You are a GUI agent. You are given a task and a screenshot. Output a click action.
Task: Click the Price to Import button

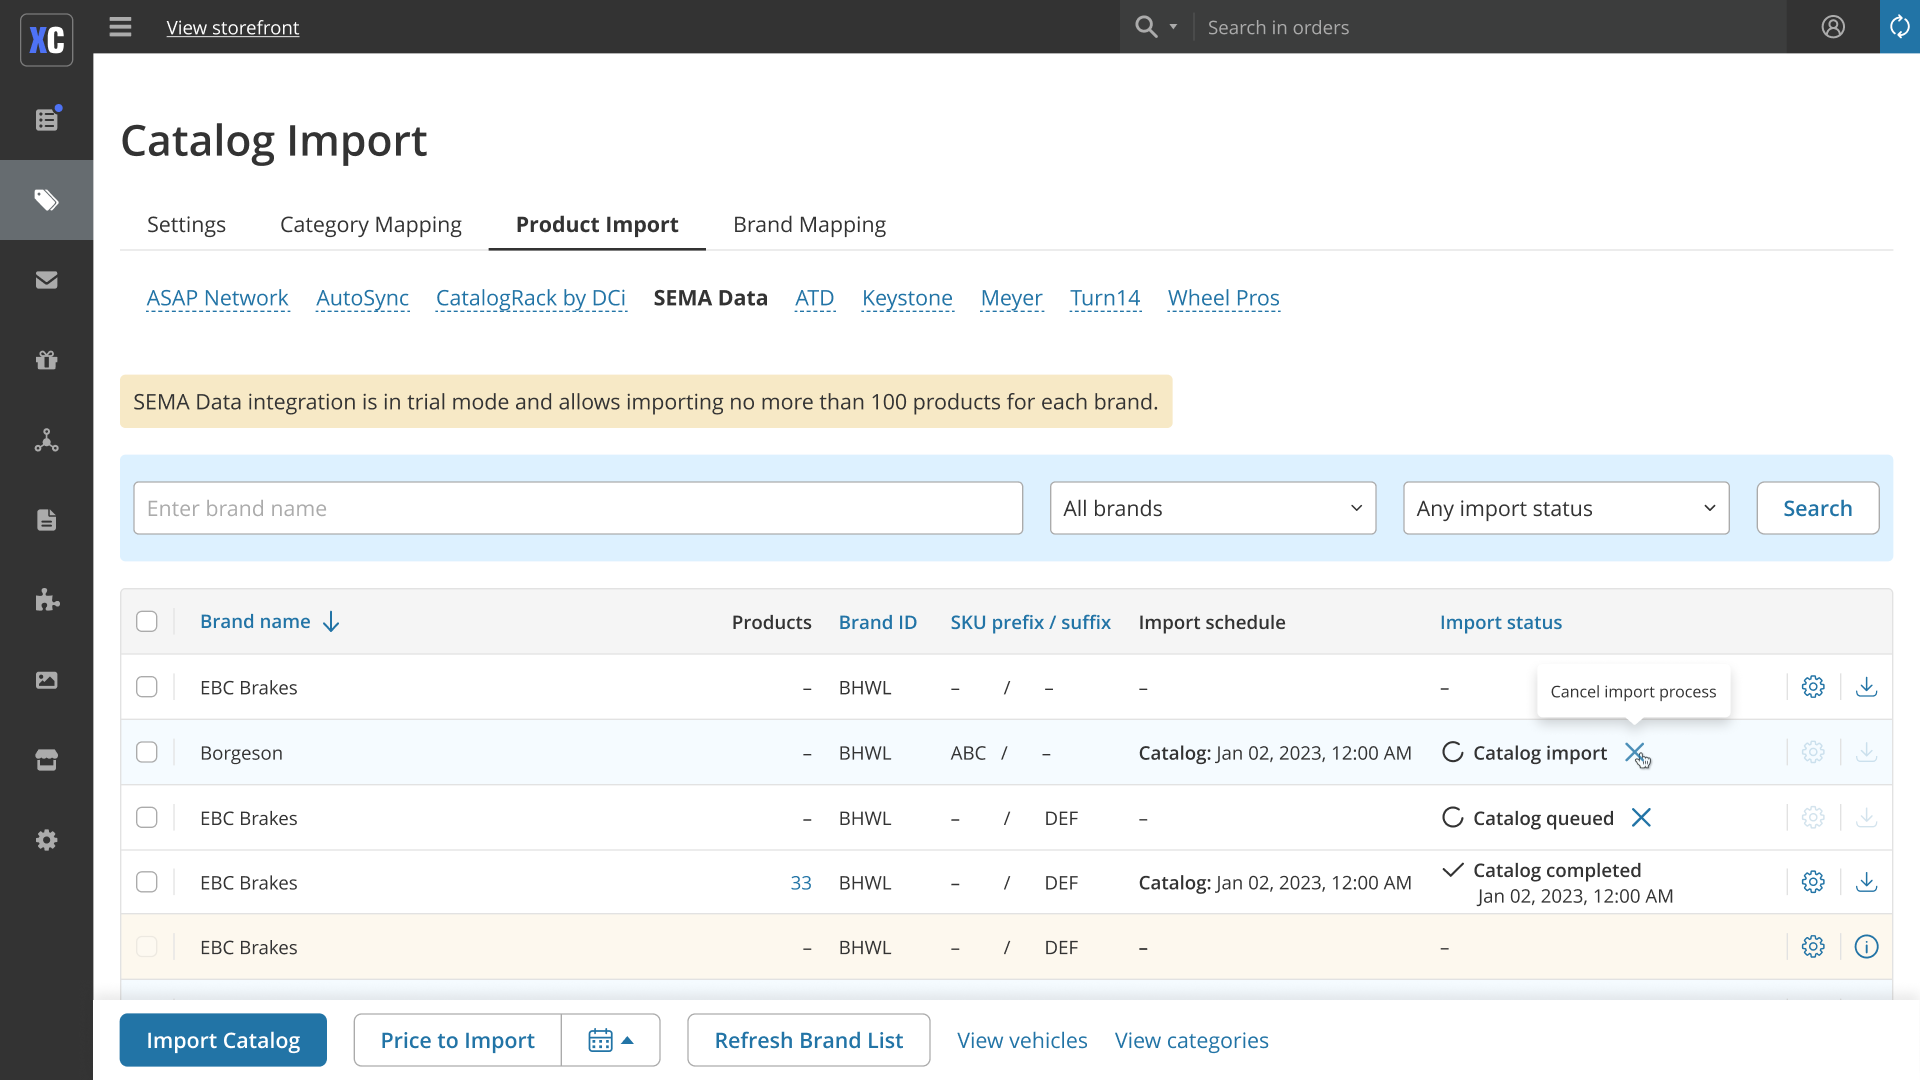pos(457,1040)
